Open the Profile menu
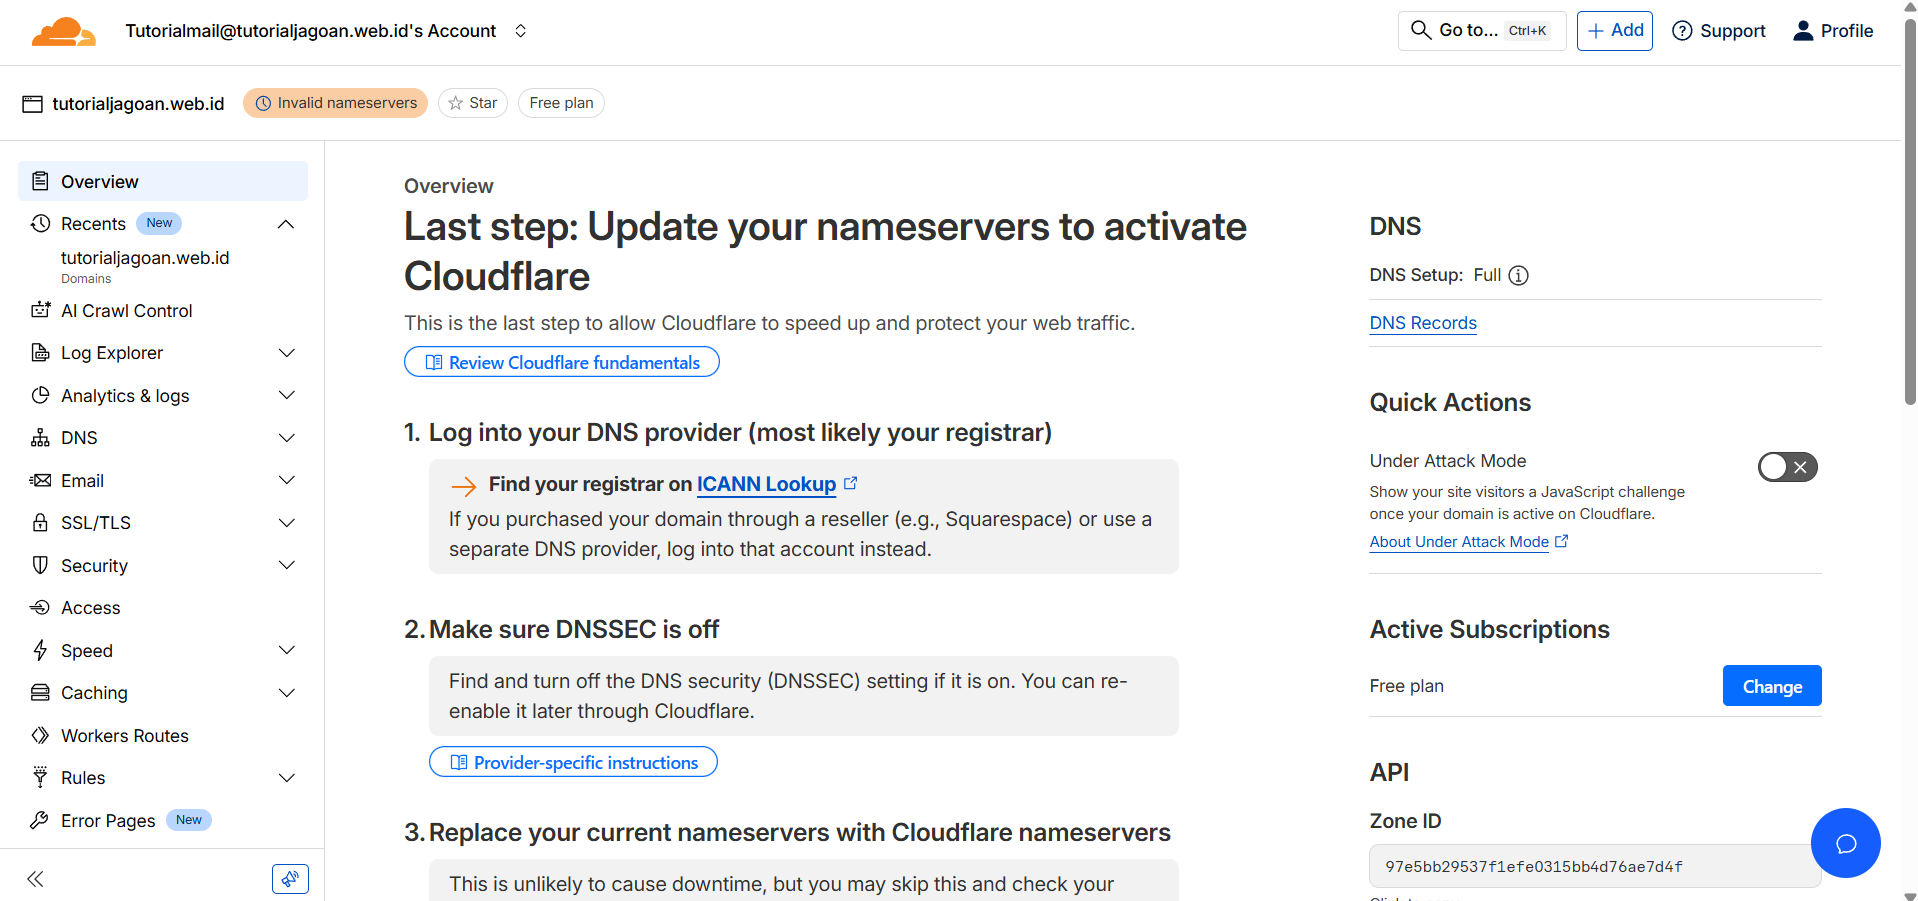 pyautogui.click(x=1832, y=31)
